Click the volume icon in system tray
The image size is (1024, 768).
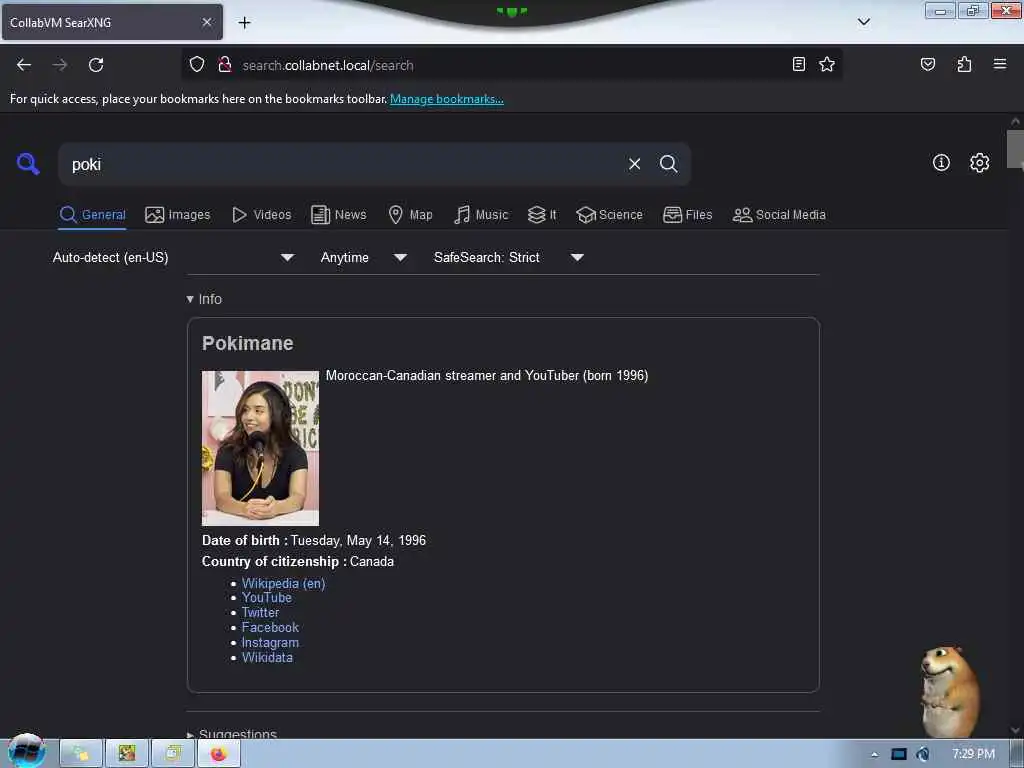click(922, 754)
